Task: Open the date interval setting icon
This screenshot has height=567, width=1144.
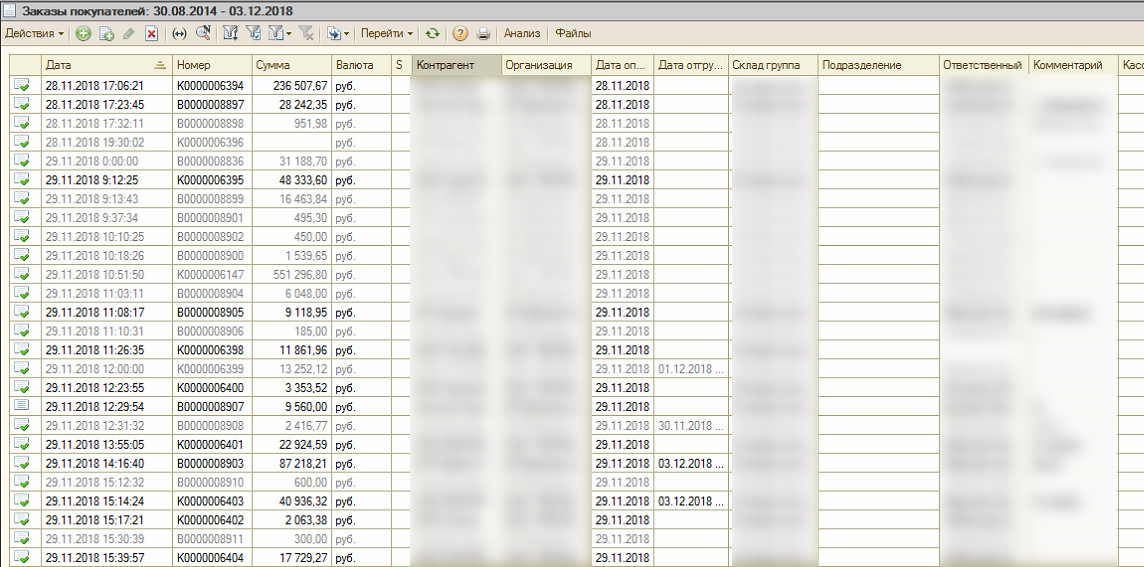Action: pyautogui.click(x=180, y=33)
